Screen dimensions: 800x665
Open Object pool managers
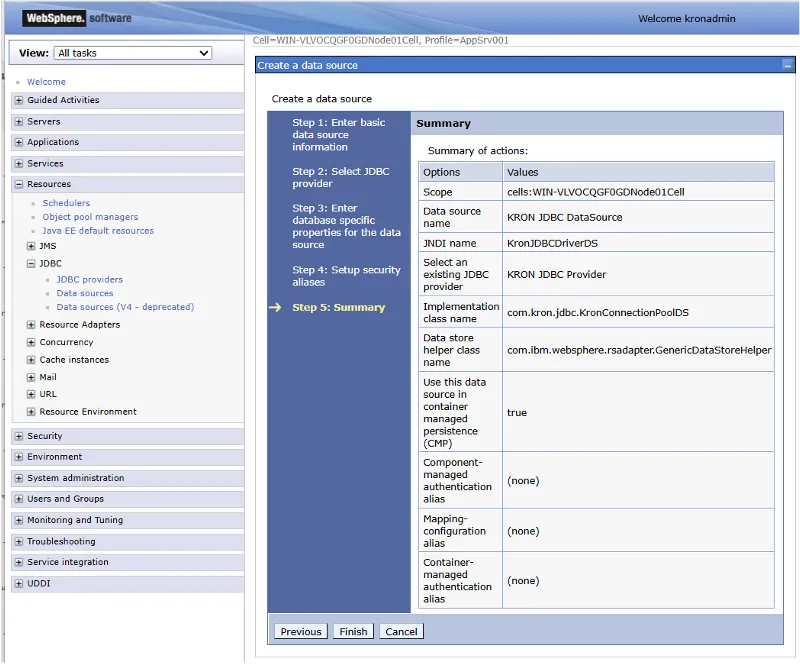click(x=90, y=217)
